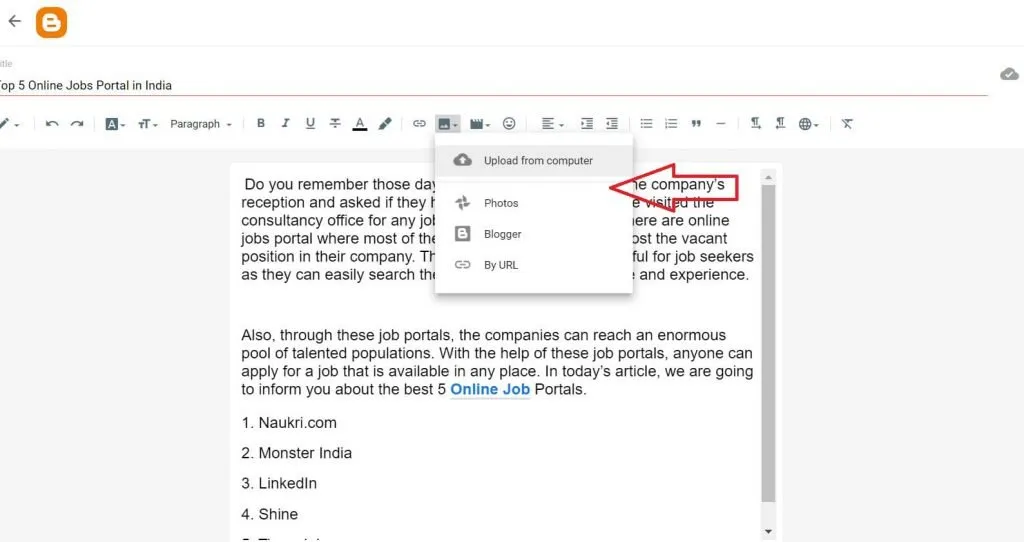Select Blogger from image menu
The width and height of the screenshot is (1024, 542).
(x=534, y=234)
